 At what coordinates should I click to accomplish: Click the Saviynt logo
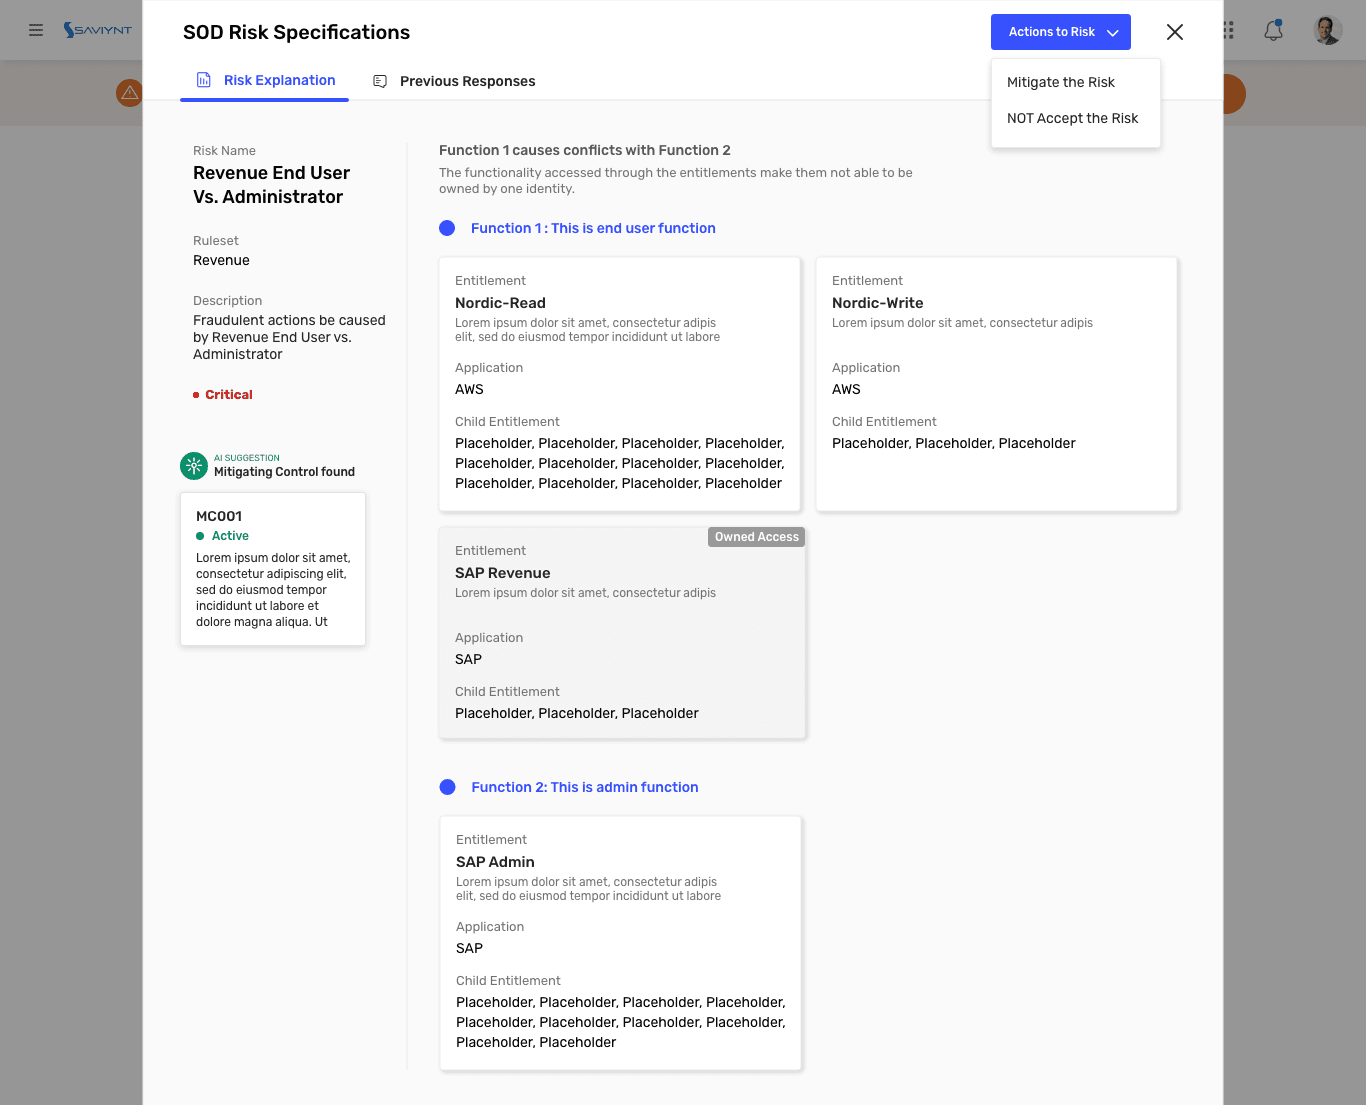[97, 30]
